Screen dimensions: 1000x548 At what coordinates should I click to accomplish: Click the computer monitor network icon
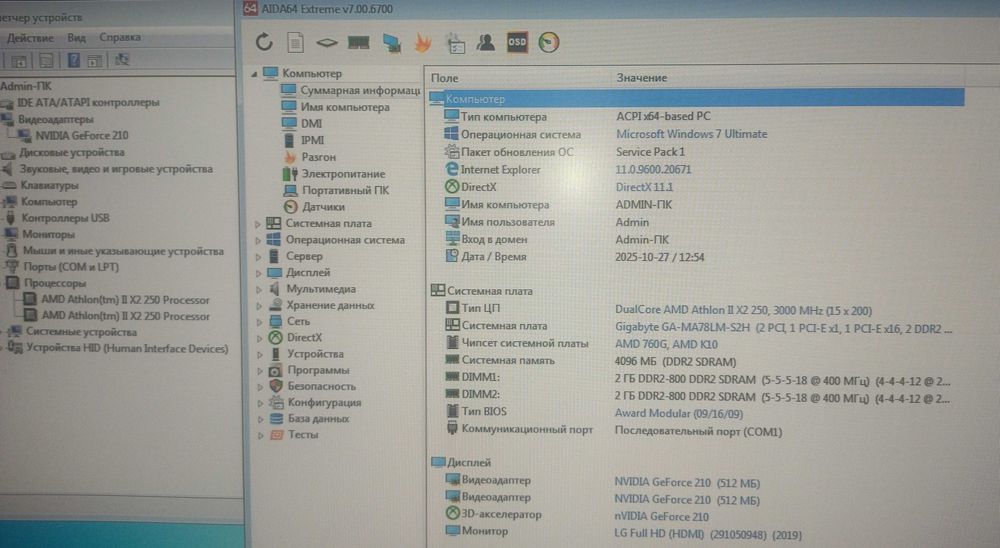[392, 43]
